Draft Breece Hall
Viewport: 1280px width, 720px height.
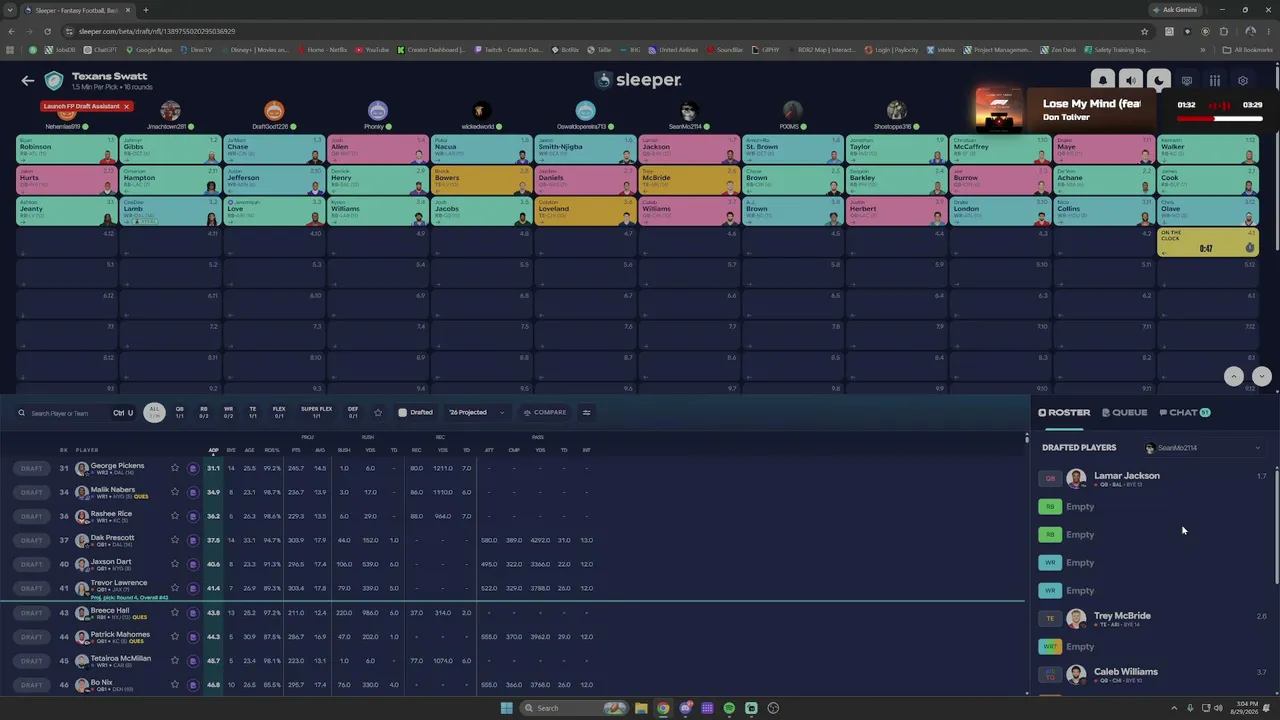tap(31, 613)
